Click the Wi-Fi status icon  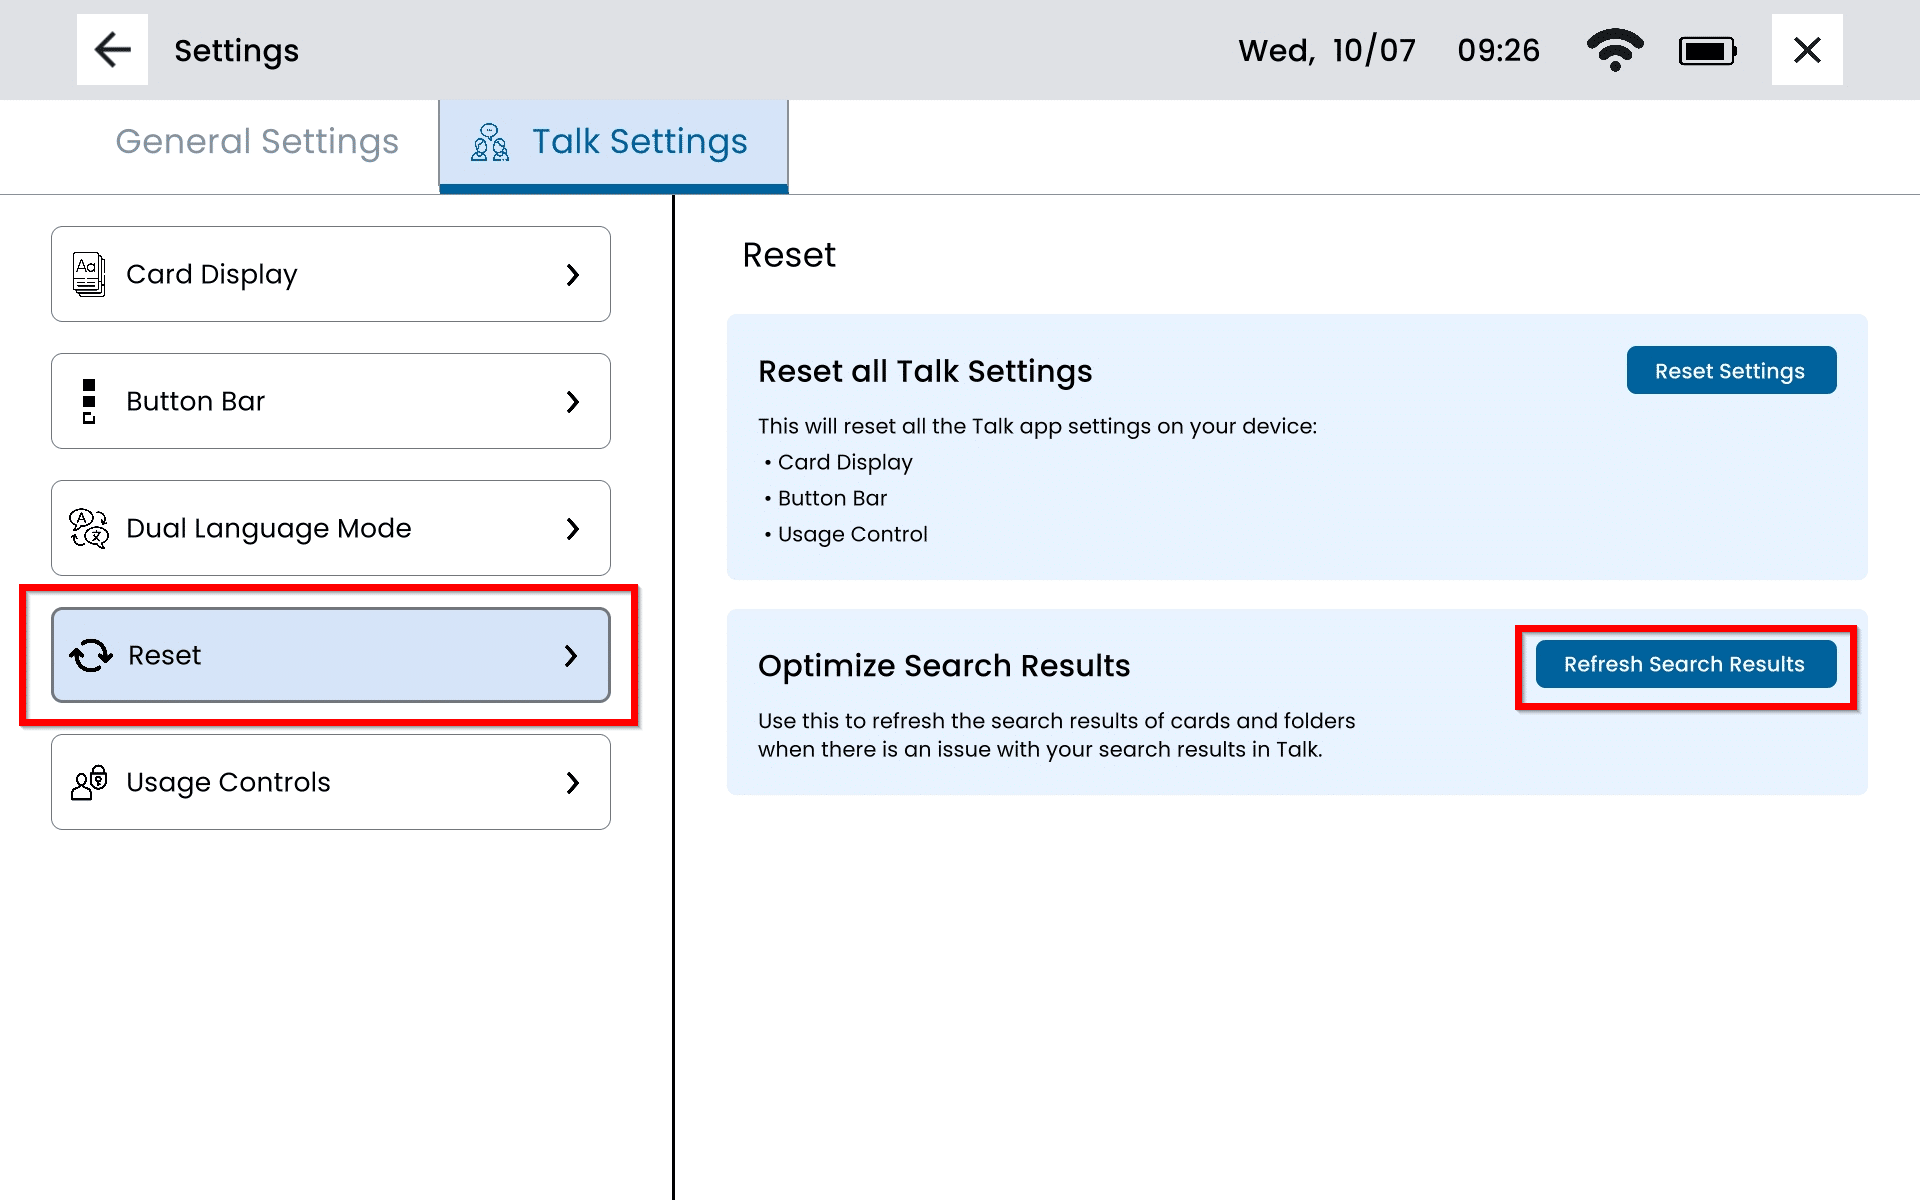pos(1614,50)
